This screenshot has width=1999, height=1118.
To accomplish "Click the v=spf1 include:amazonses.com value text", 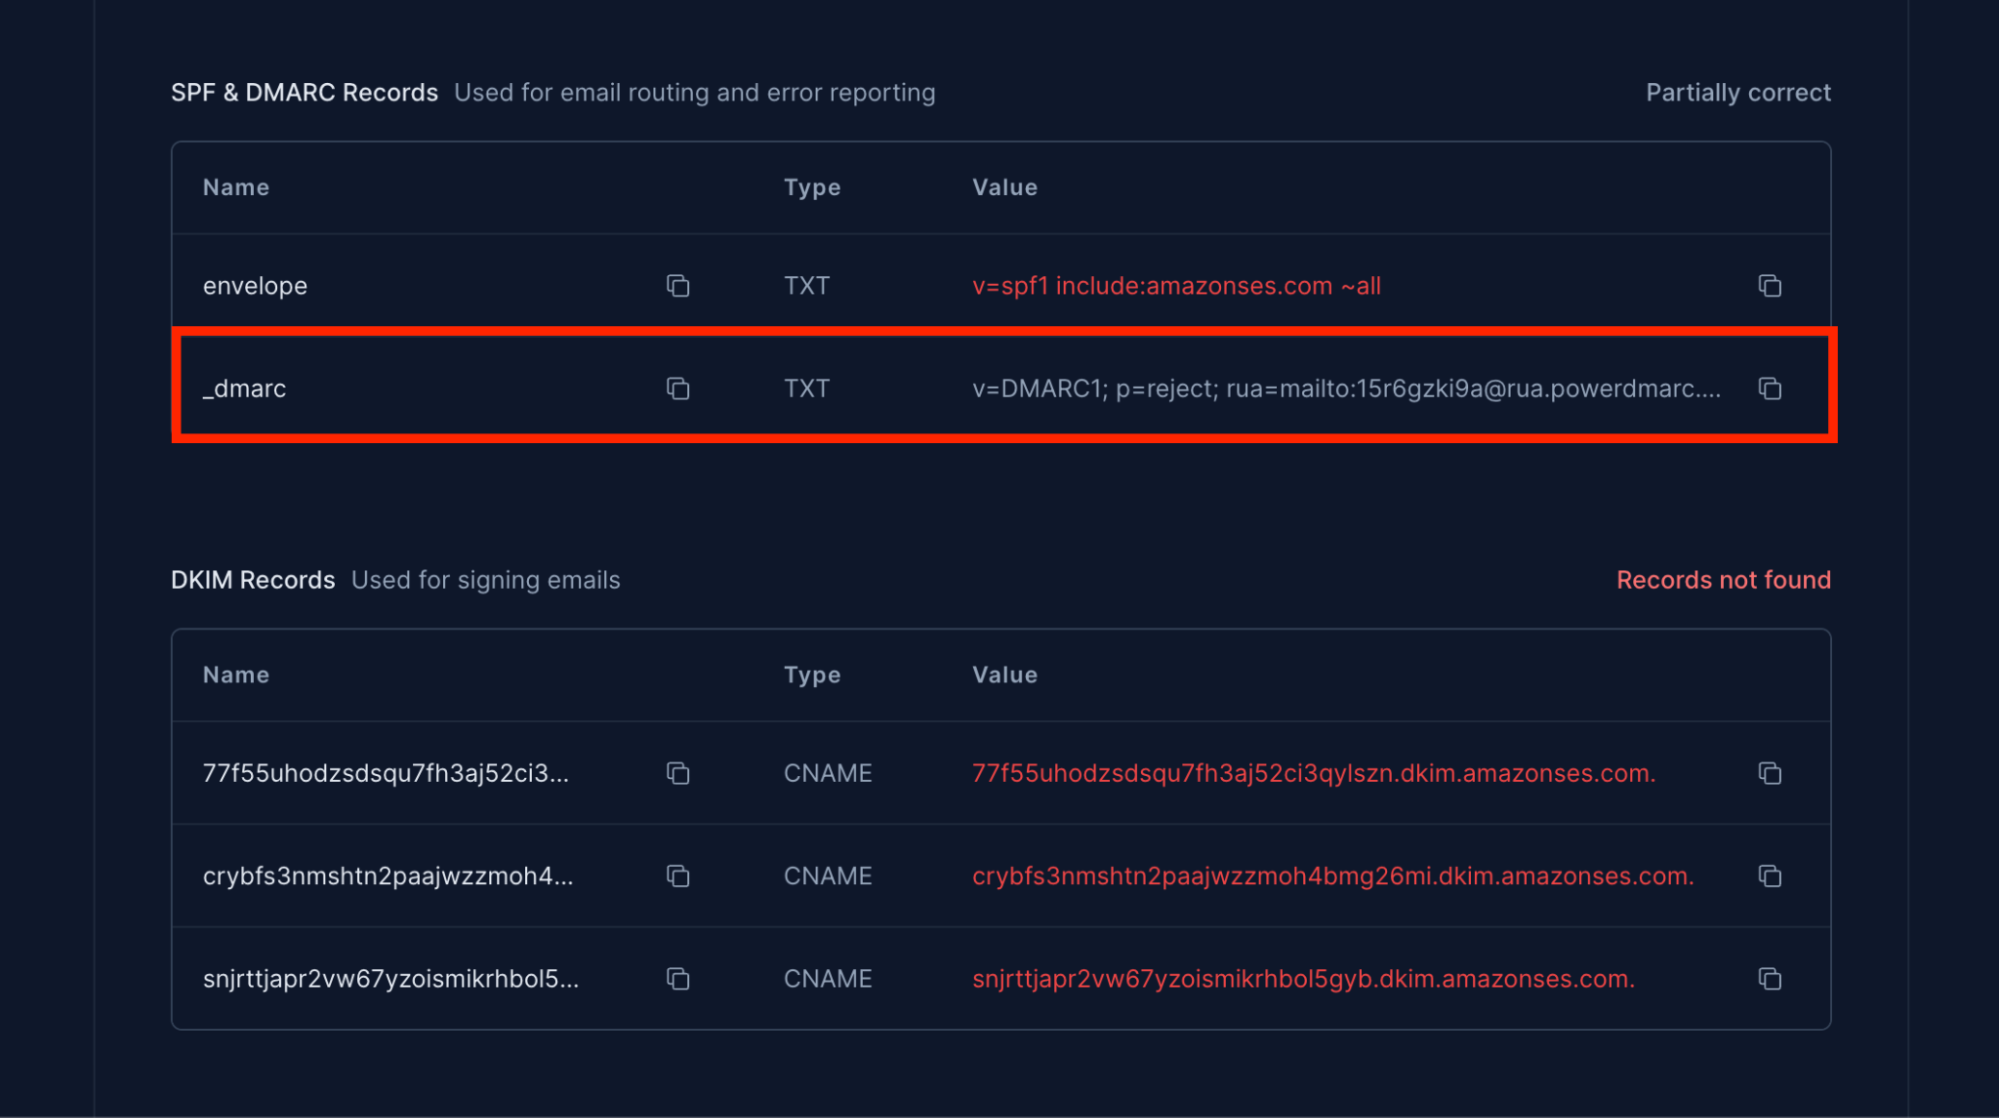I will (1176, 286).
